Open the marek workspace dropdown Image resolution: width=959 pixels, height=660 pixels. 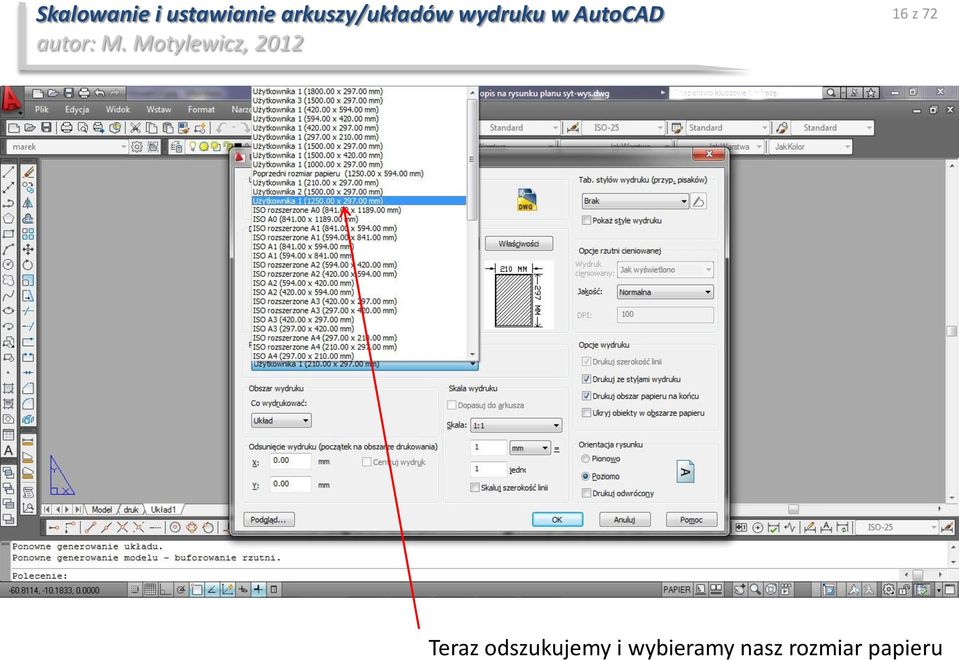(x=67, y=147)
